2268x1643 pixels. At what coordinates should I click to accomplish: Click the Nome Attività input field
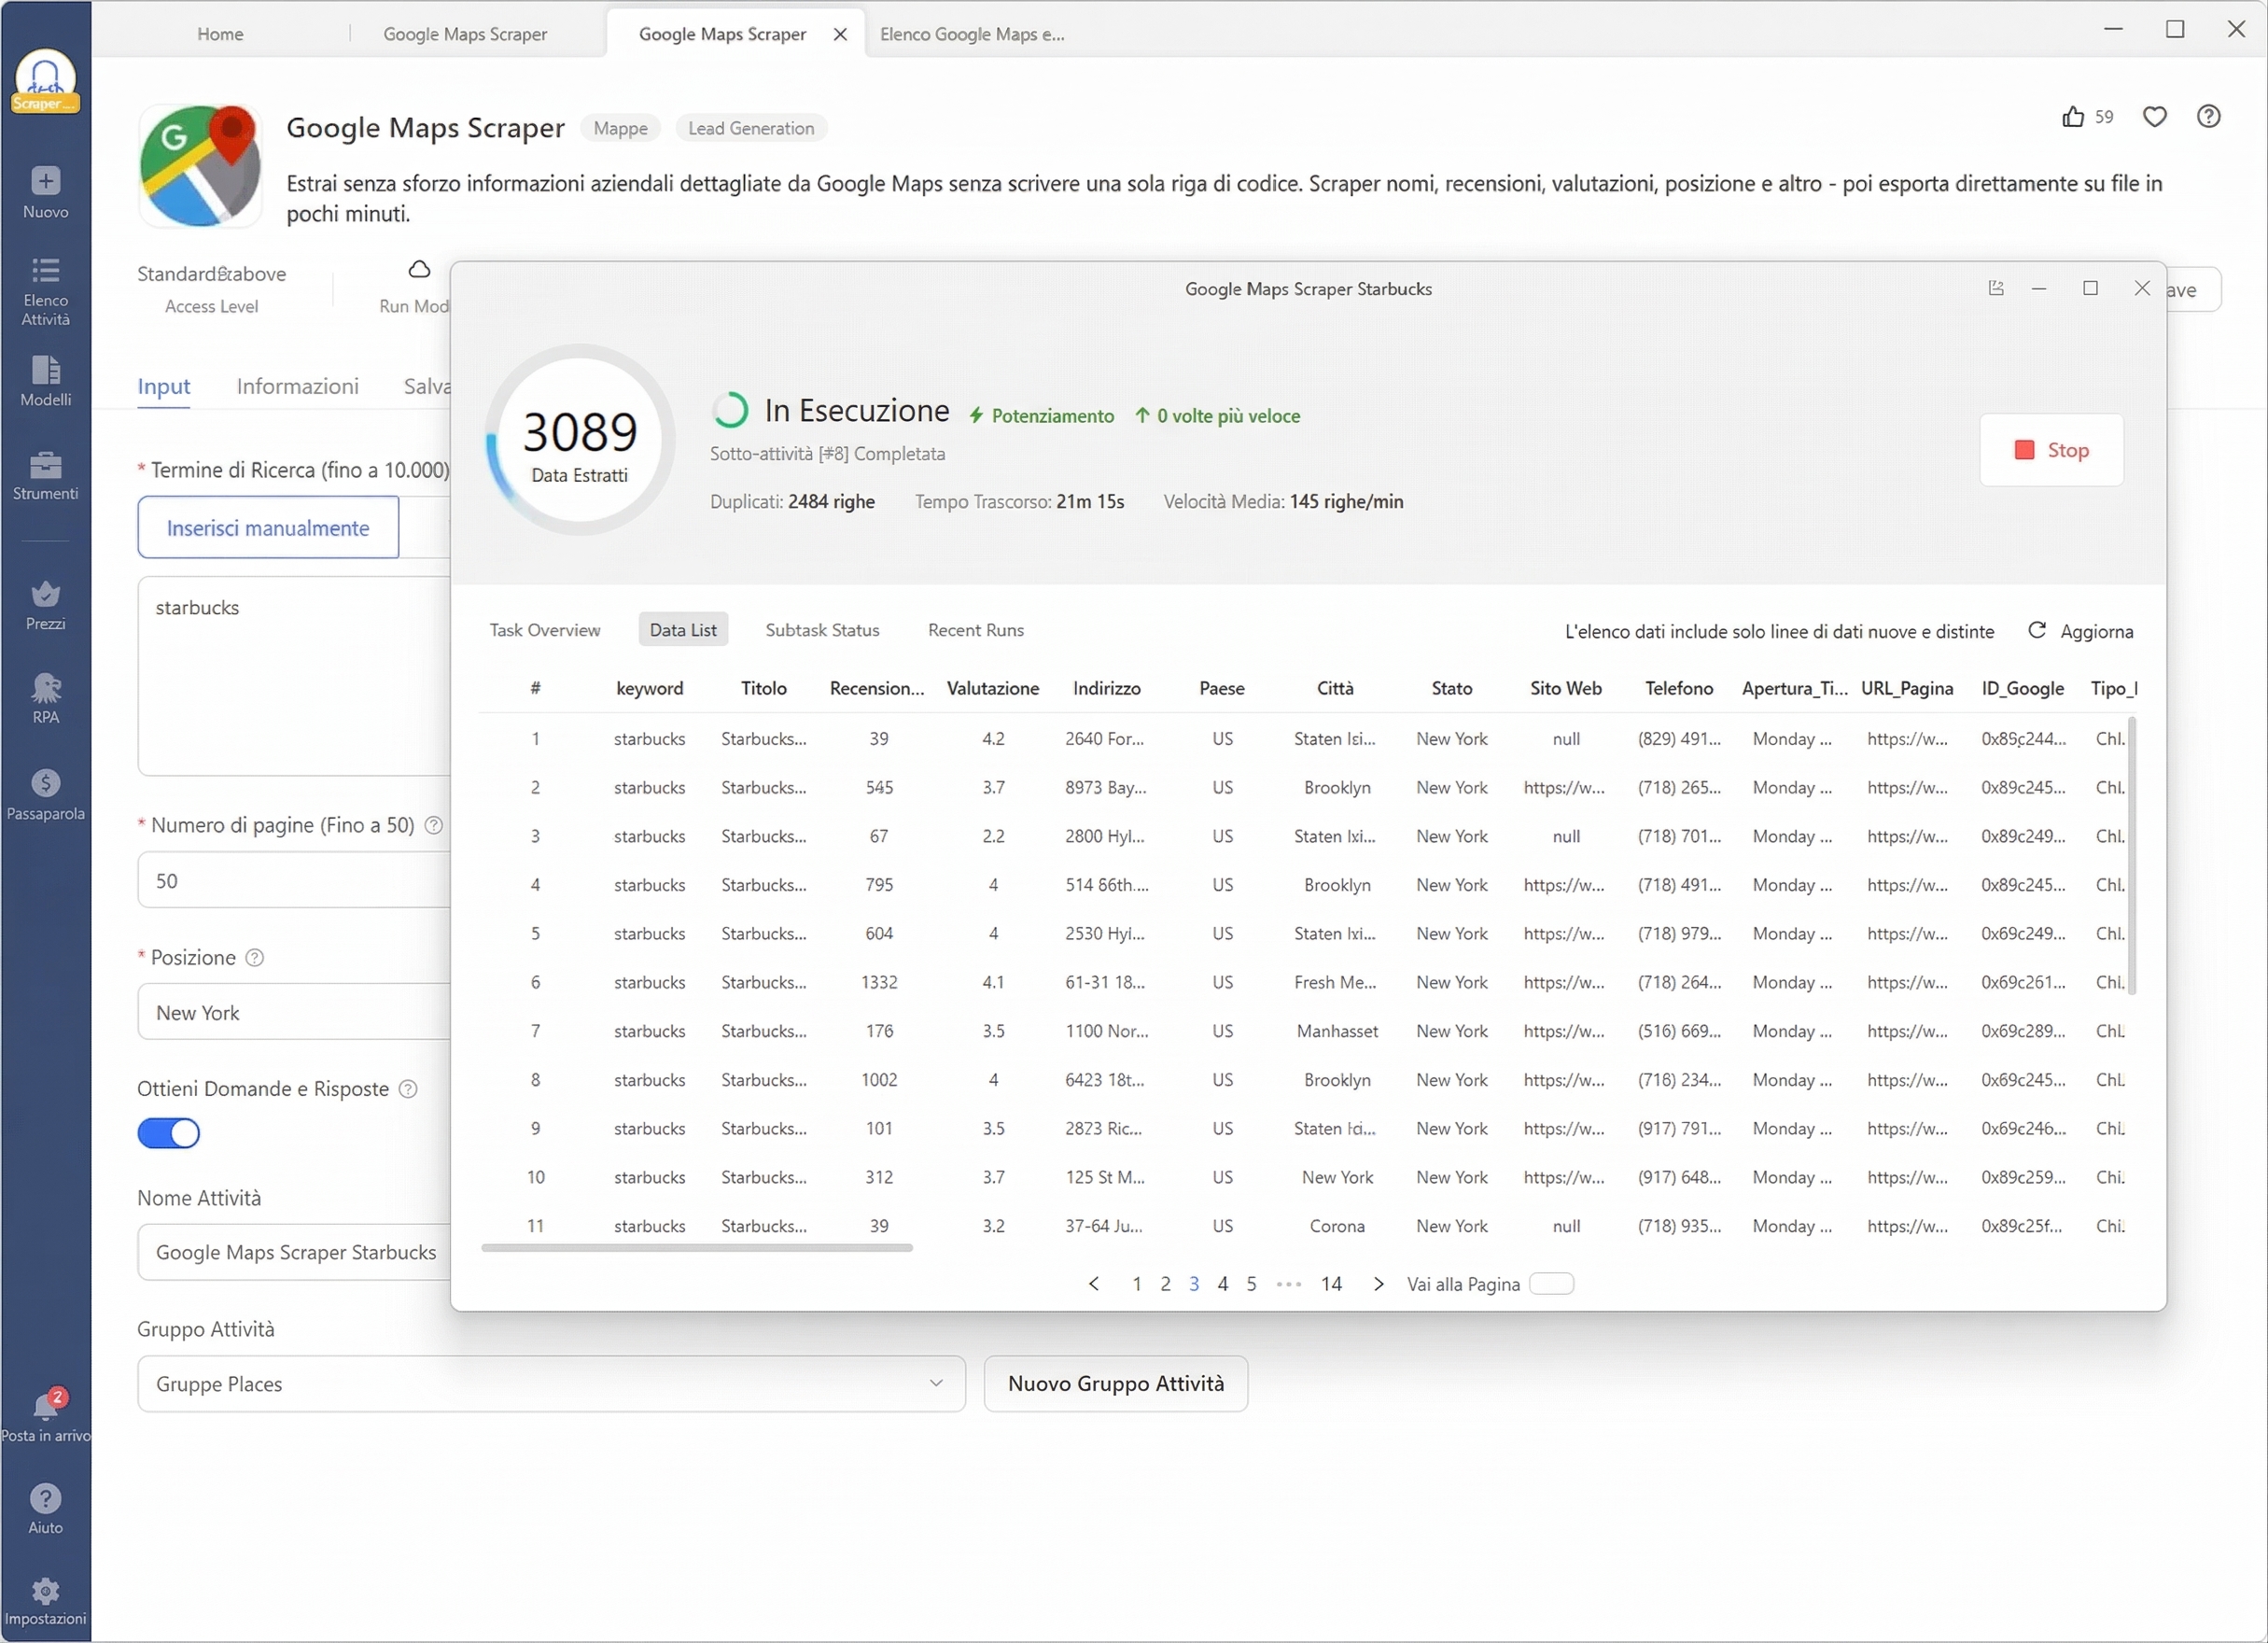[294, 1252]
